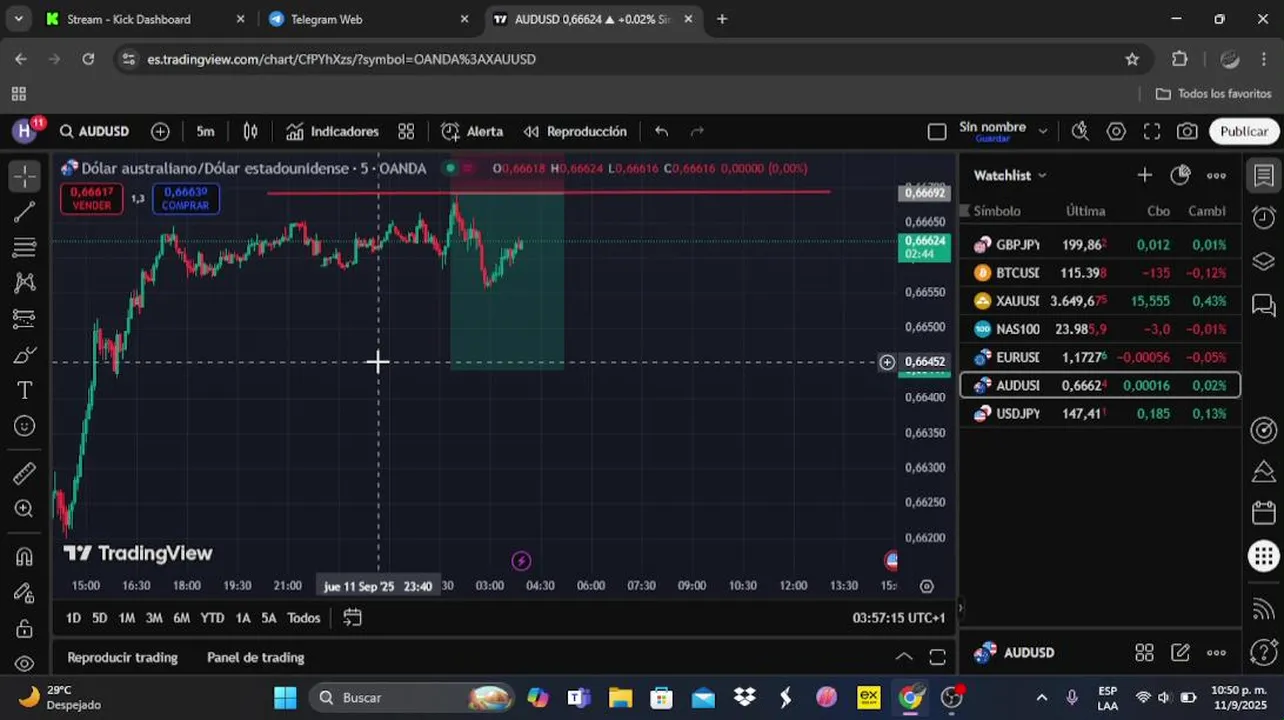Switch chart range to 1D
Image resolution: width=1284 pixels, height=720 pixels.
73,618
